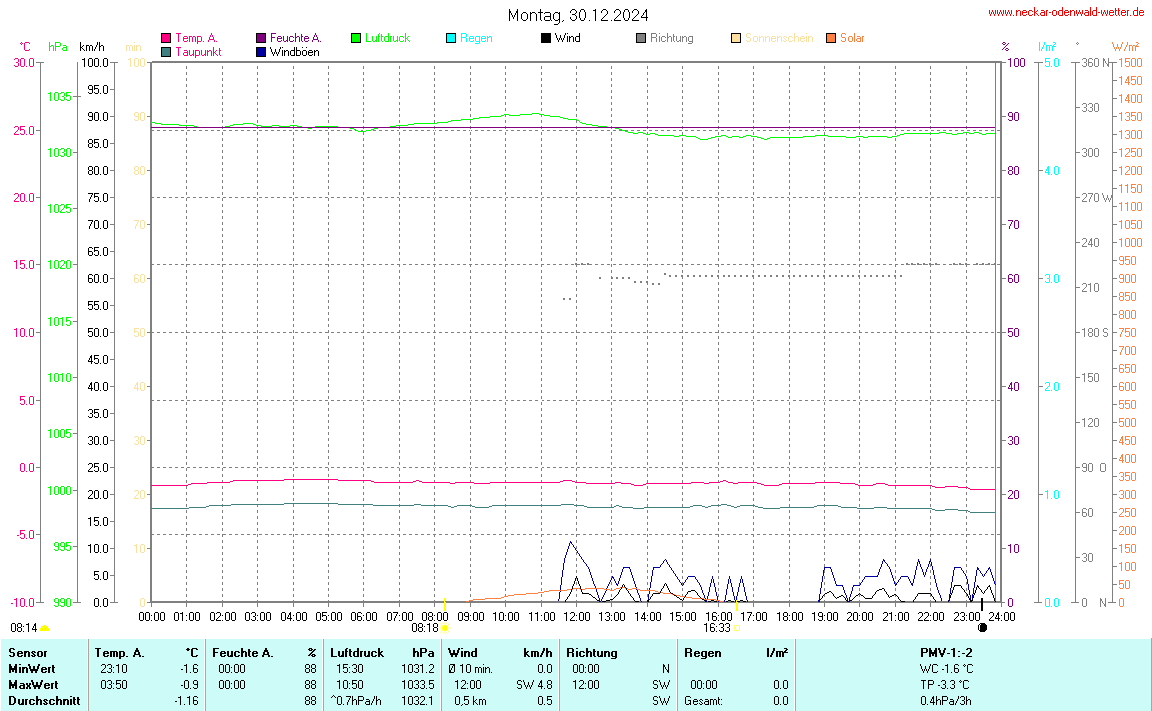Click the green Luftdruck legend swatch
This screenshot has width=1152, height=711.
pos(356,38)
